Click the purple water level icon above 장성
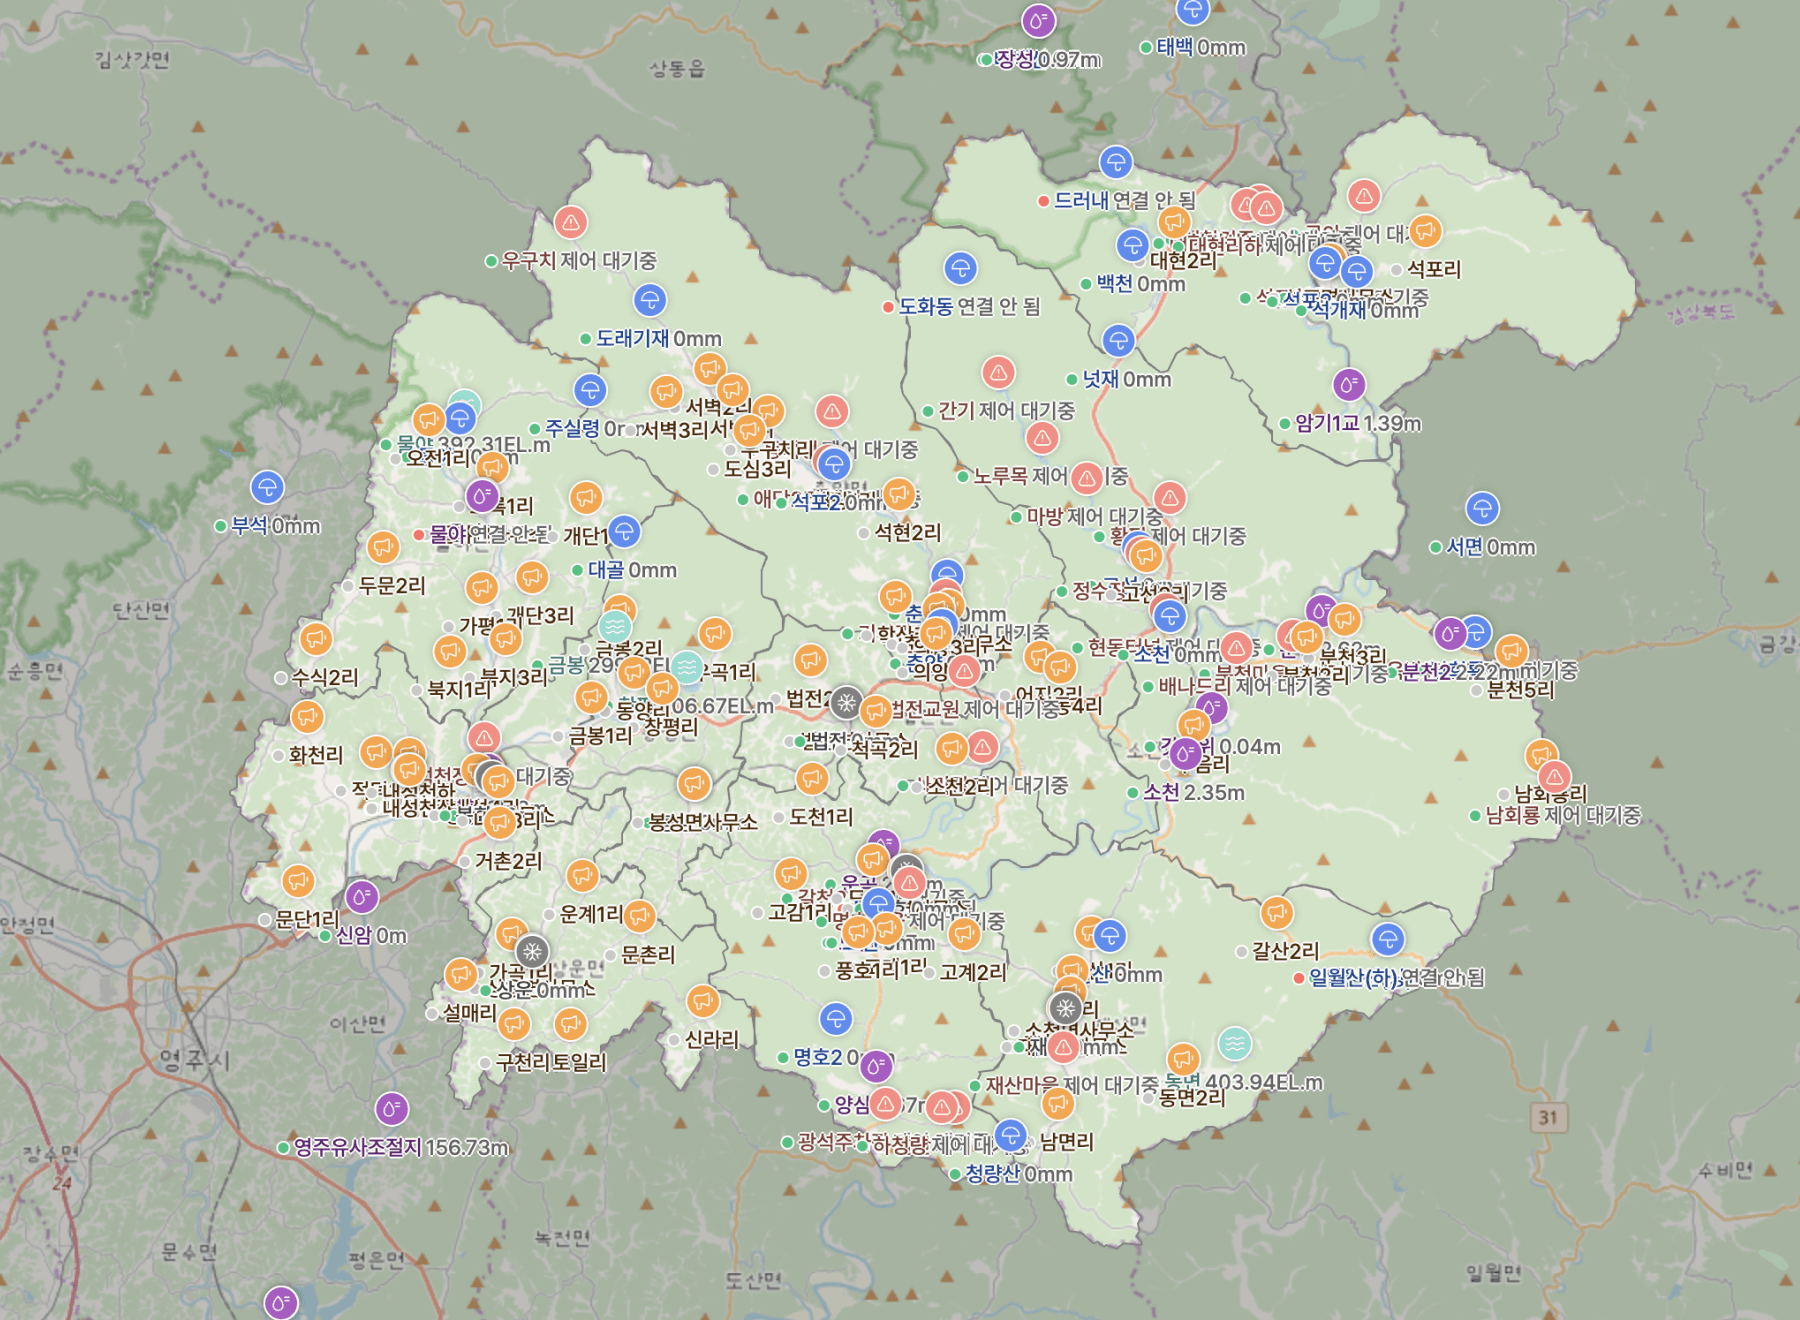Image resolution: width=1800 pixels, height=1320 pixels. point(1038,20)
